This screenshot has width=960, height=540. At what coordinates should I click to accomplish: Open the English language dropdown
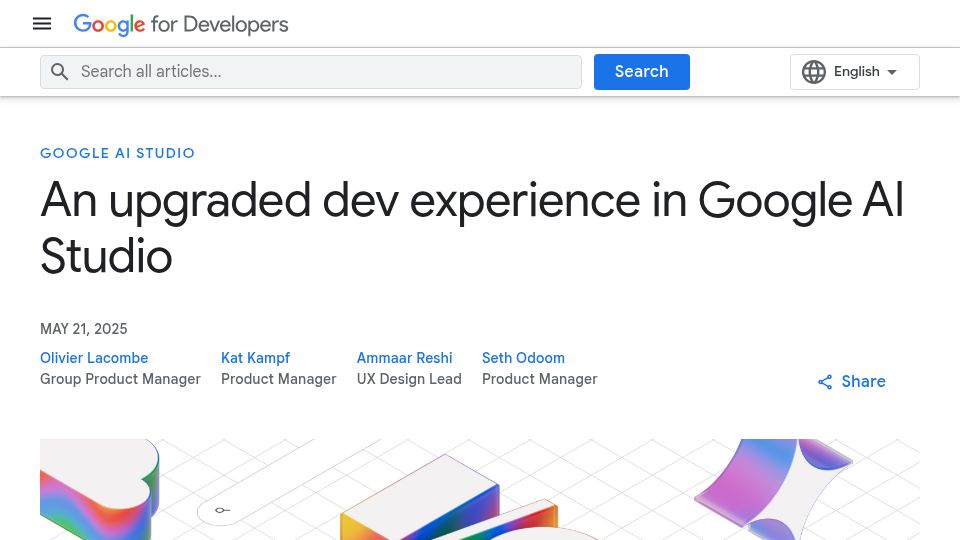coord(855,72)
